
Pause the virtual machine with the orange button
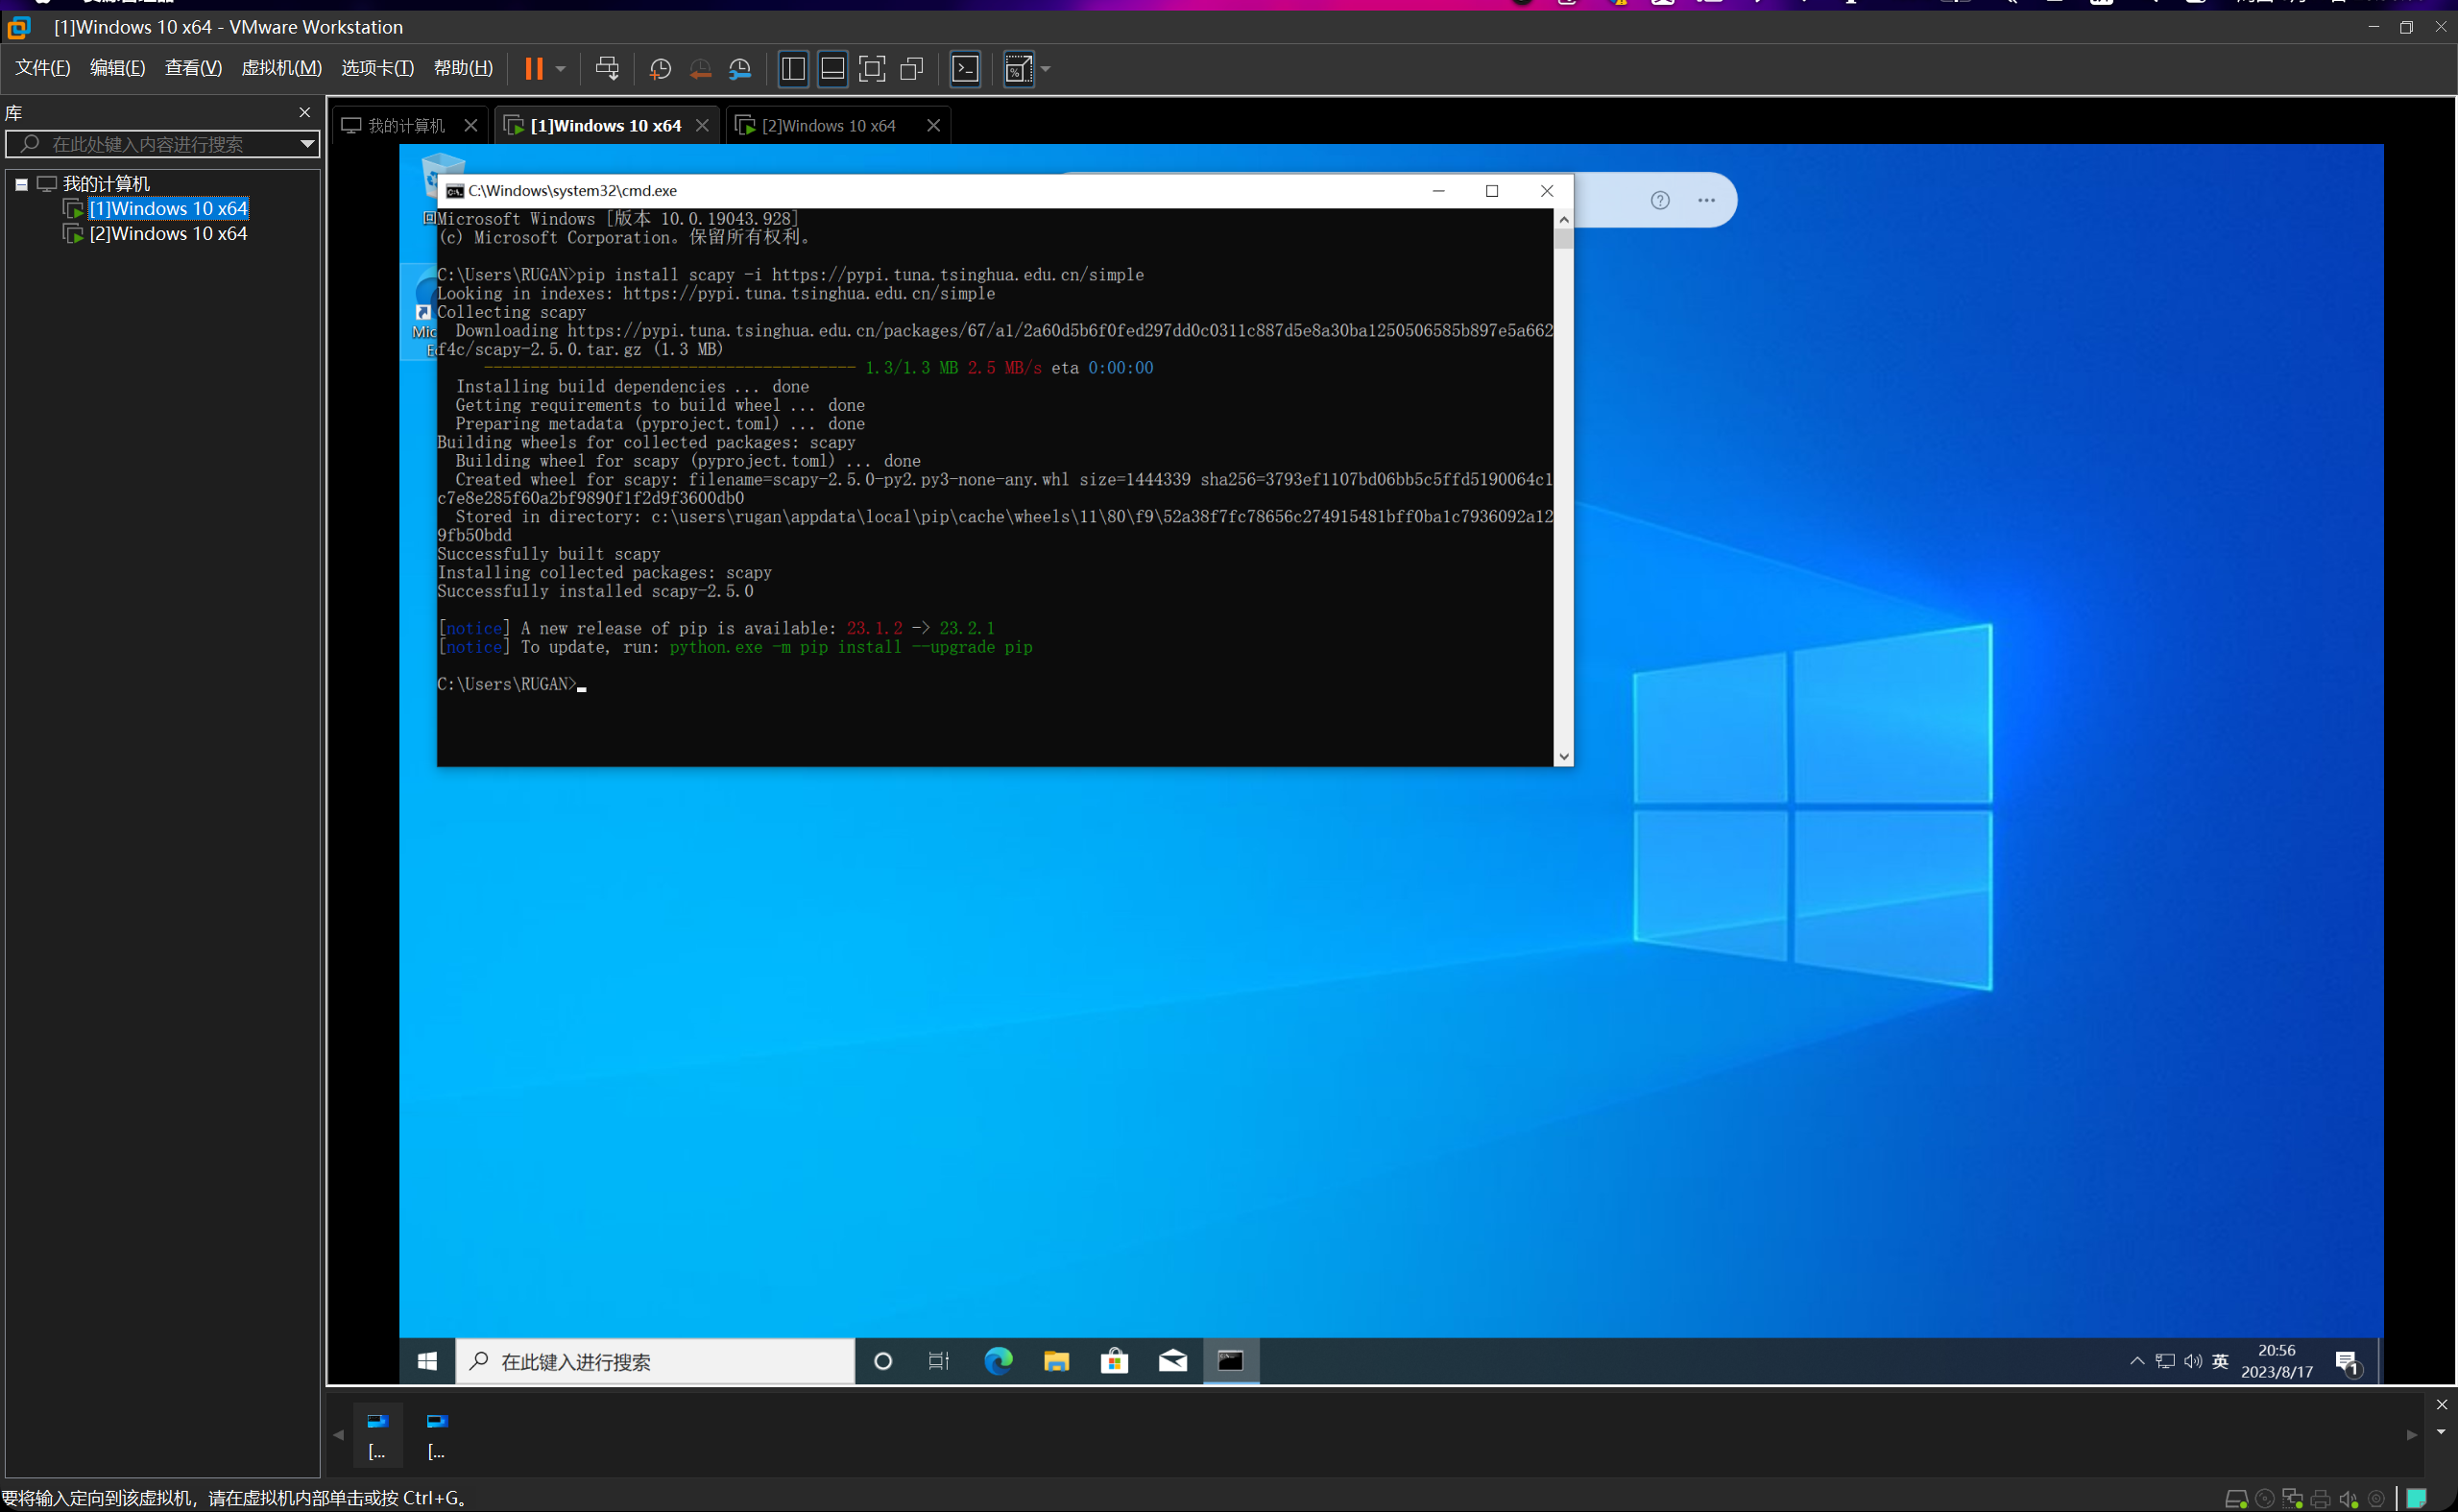click(x=534, y=68)
